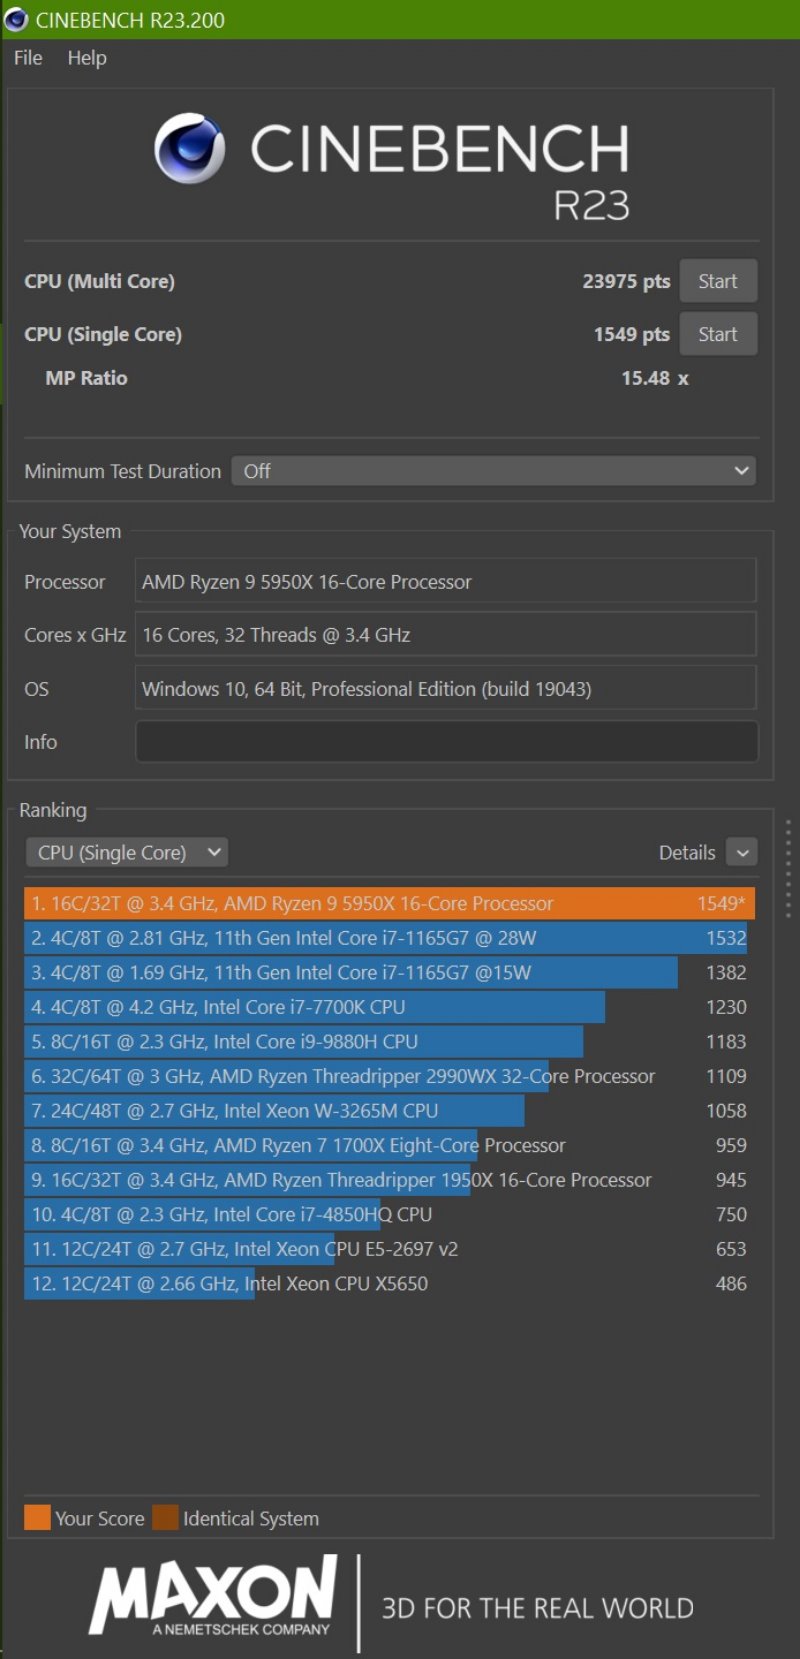Open the Minimum Test Duration dropdown
This screenshot has width=800, height=1659.
pyautogui.click(x=494, y=471)
